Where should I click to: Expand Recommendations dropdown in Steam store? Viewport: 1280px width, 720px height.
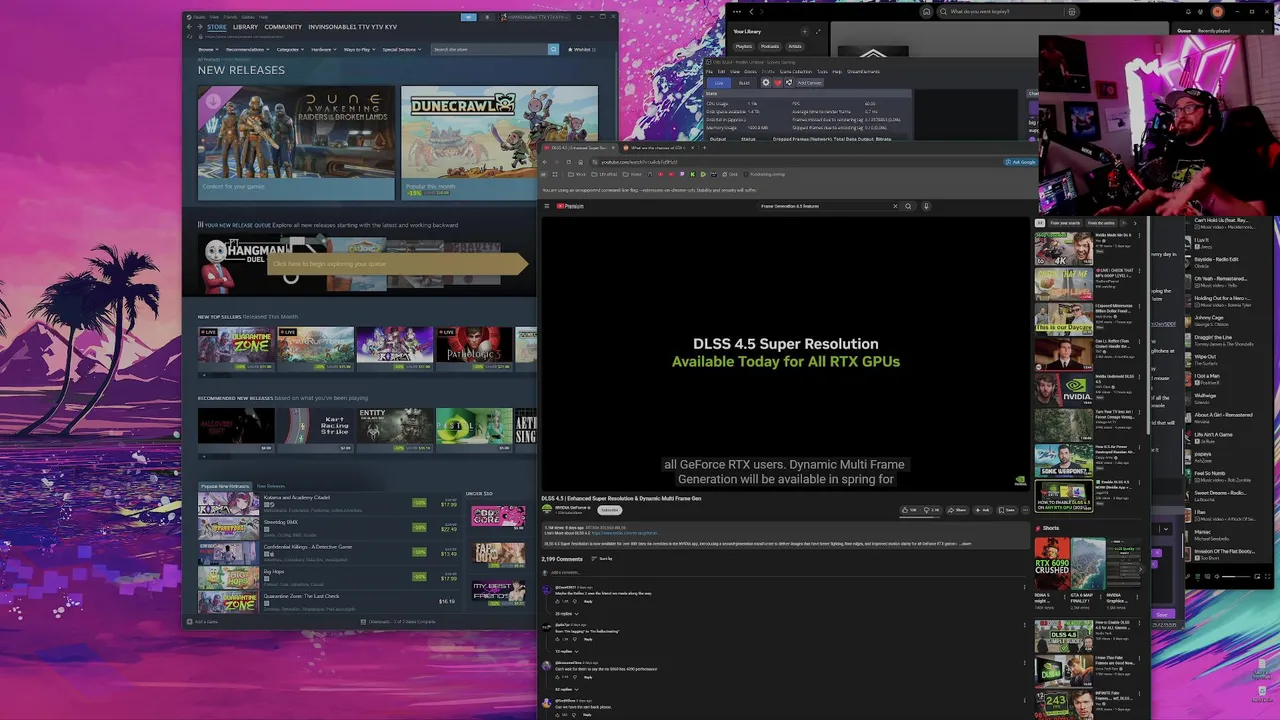[x=247, y=49]
